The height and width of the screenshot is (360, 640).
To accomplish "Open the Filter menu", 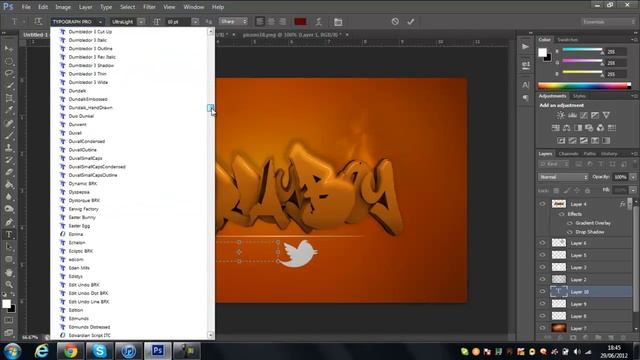I will 149,7.
